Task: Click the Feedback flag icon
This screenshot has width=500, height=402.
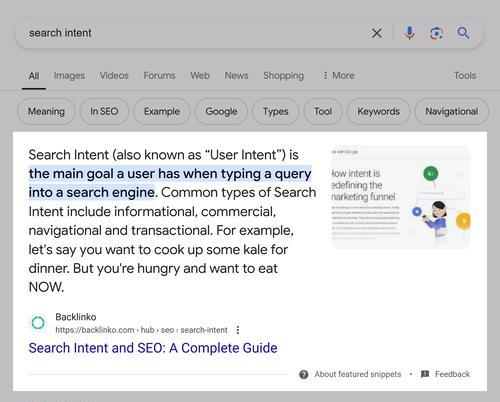Action: [425, 374]
